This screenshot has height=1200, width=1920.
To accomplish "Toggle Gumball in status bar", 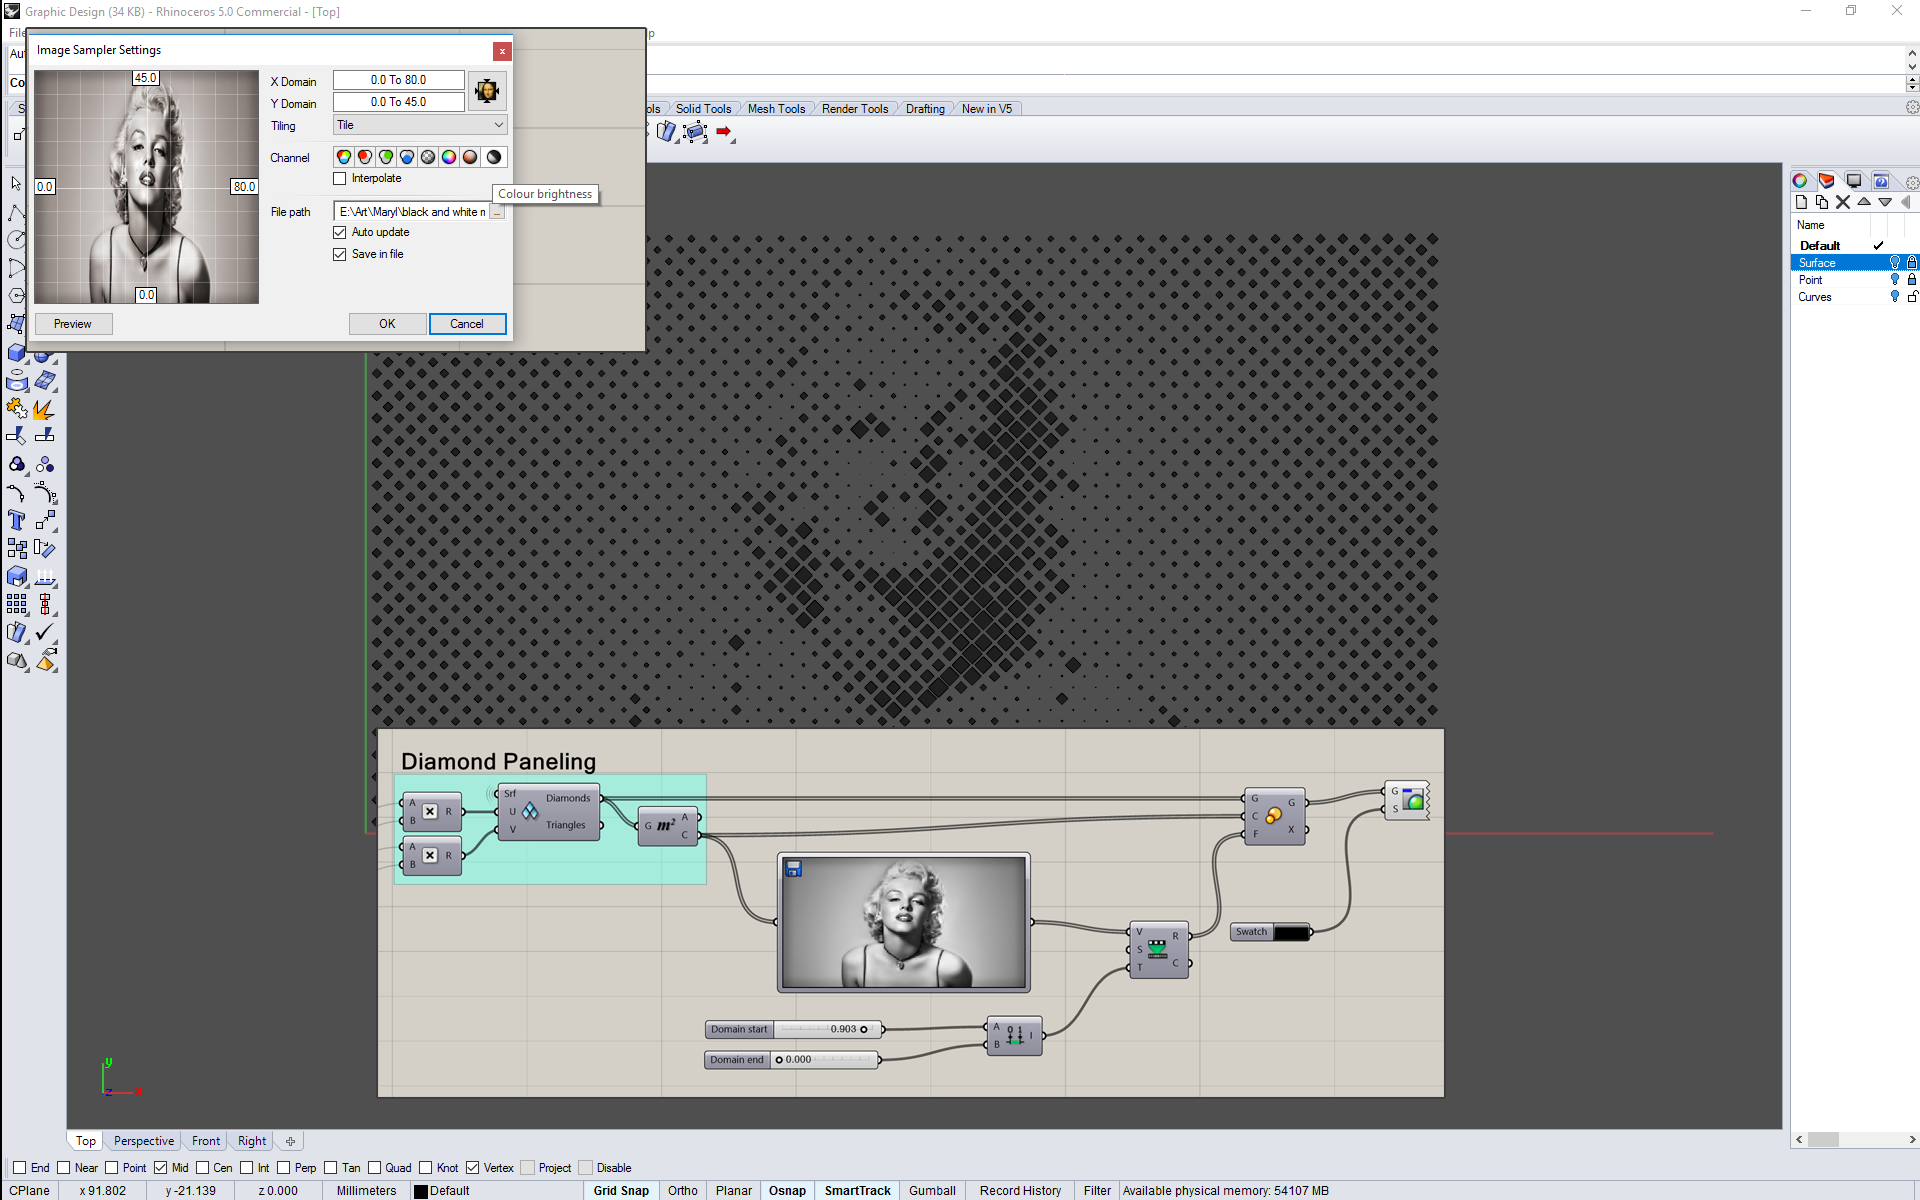I will click(x=932, y=1191).
